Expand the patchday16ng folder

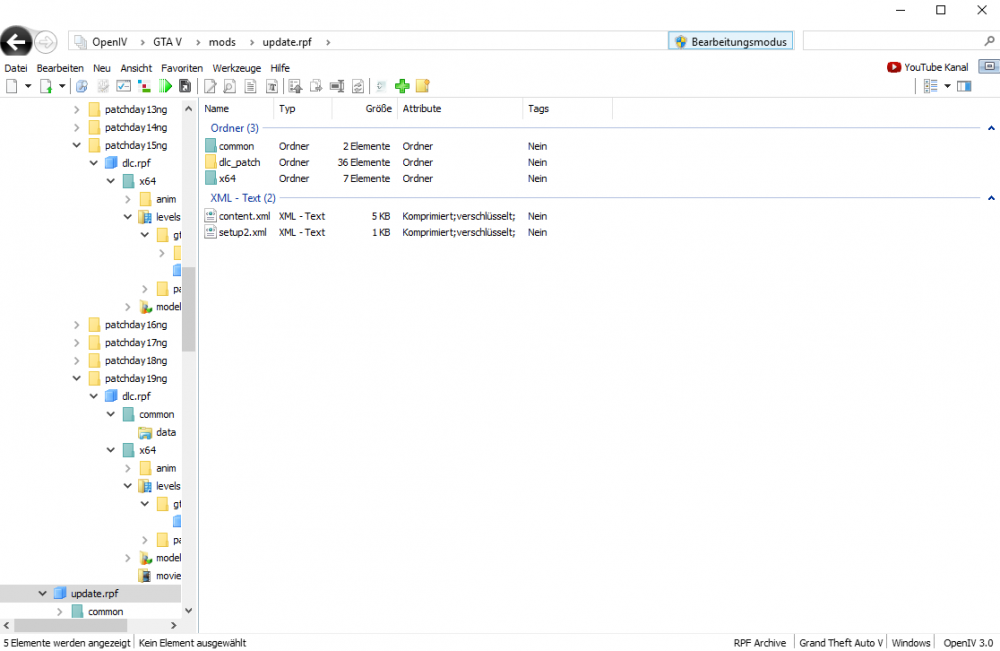pos(76,324)
